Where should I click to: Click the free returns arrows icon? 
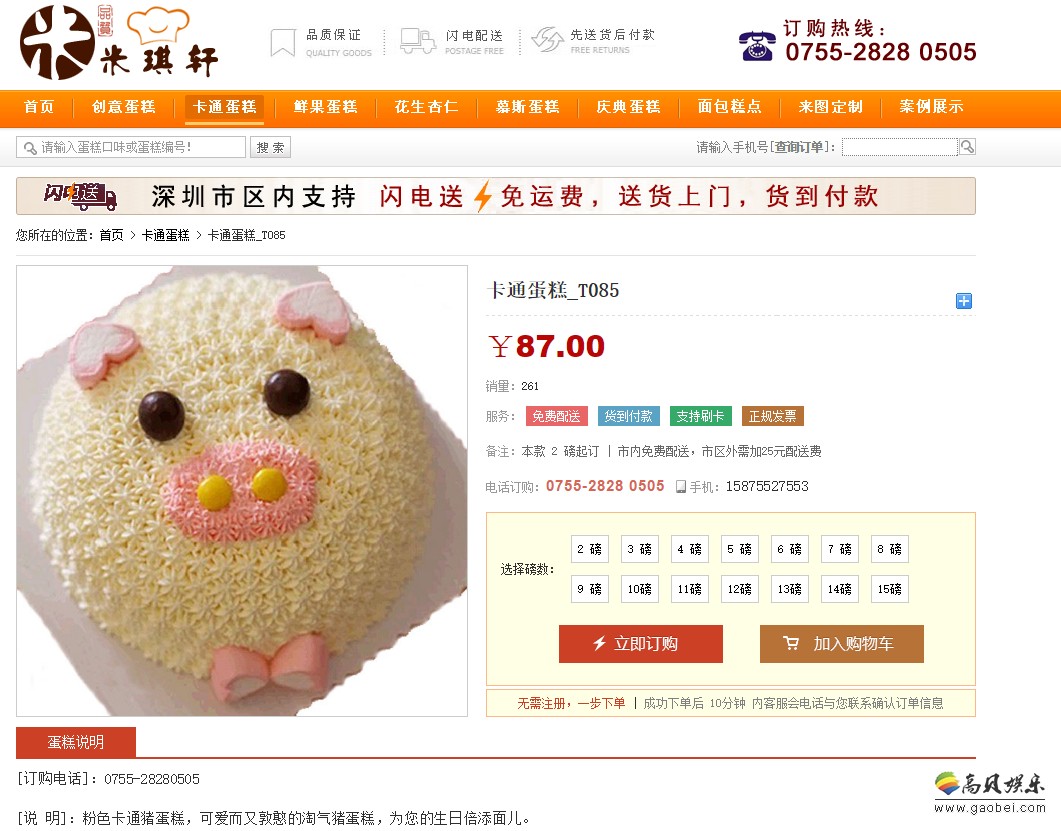point(547,39)
